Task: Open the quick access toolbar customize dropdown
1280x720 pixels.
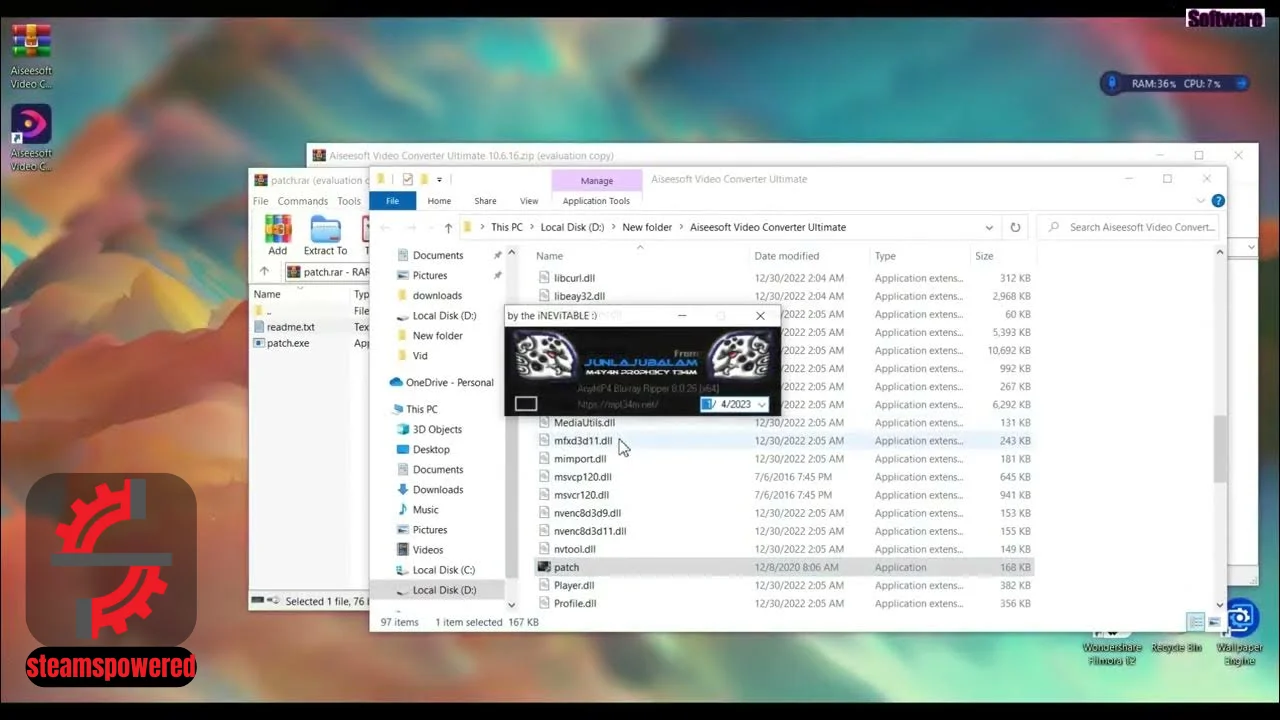Action: point(439,180)
